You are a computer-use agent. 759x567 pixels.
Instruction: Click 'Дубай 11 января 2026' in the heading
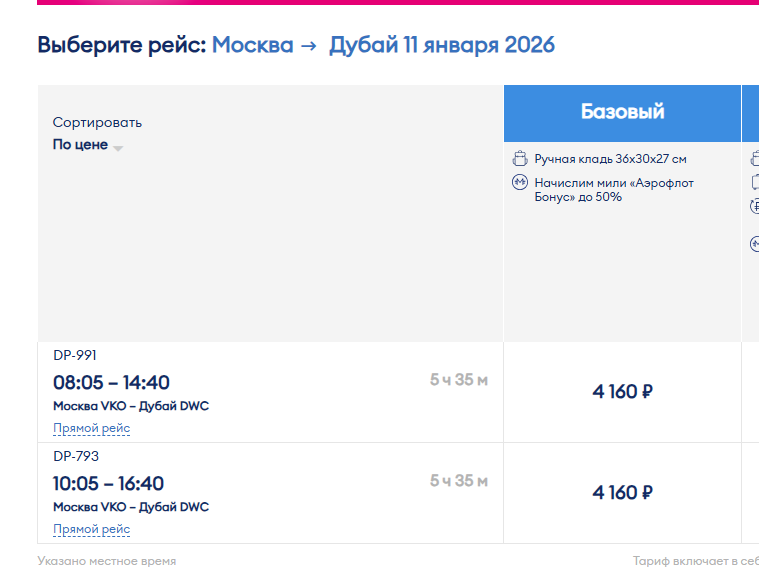point(442,45)
